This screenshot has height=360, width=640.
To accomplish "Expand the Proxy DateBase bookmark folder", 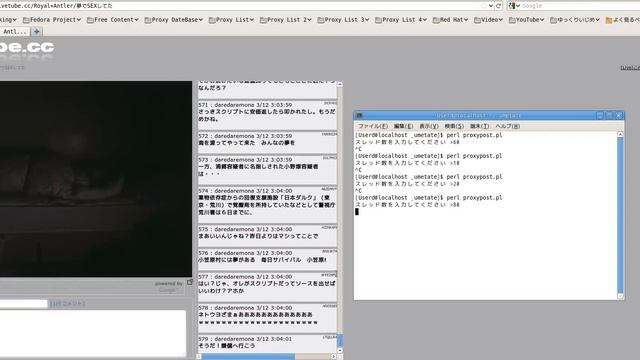I will (x=173, y=20).
